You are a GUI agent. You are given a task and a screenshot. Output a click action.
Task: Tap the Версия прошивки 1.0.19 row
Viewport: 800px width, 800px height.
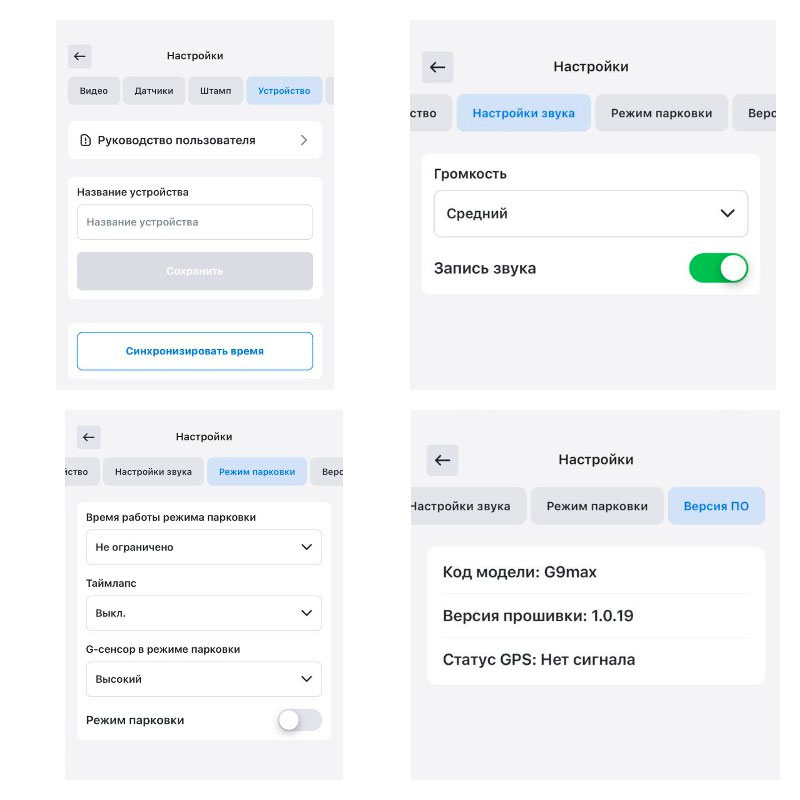coord(596,616)
